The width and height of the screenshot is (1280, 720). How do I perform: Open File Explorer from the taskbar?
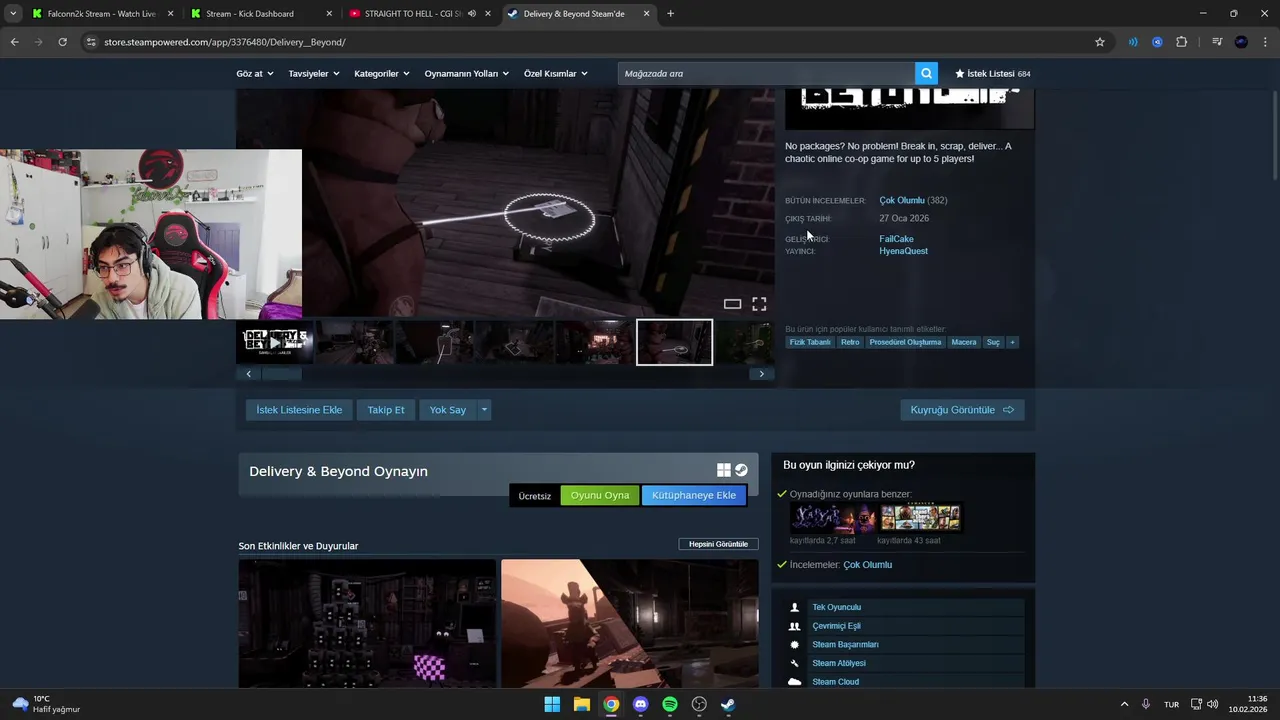coord(581,704)
